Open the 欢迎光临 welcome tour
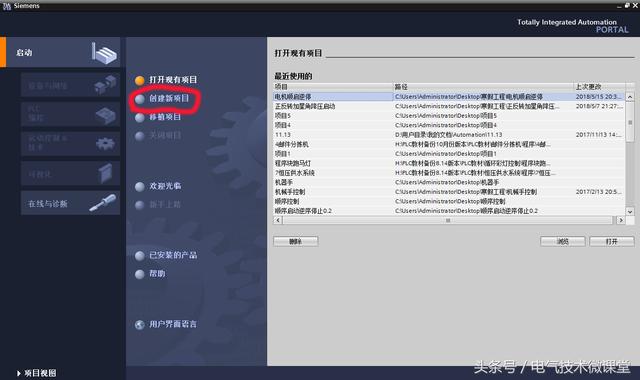Viewport: 640px width, 380px height. pos(165,186)
